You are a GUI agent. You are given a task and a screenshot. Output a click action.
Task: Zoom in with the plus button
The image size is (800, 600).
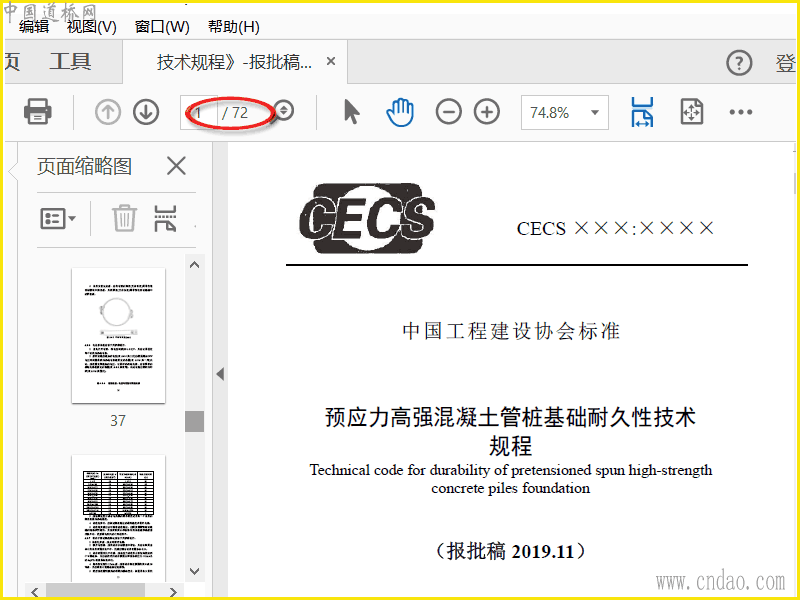tap(487, 112)
